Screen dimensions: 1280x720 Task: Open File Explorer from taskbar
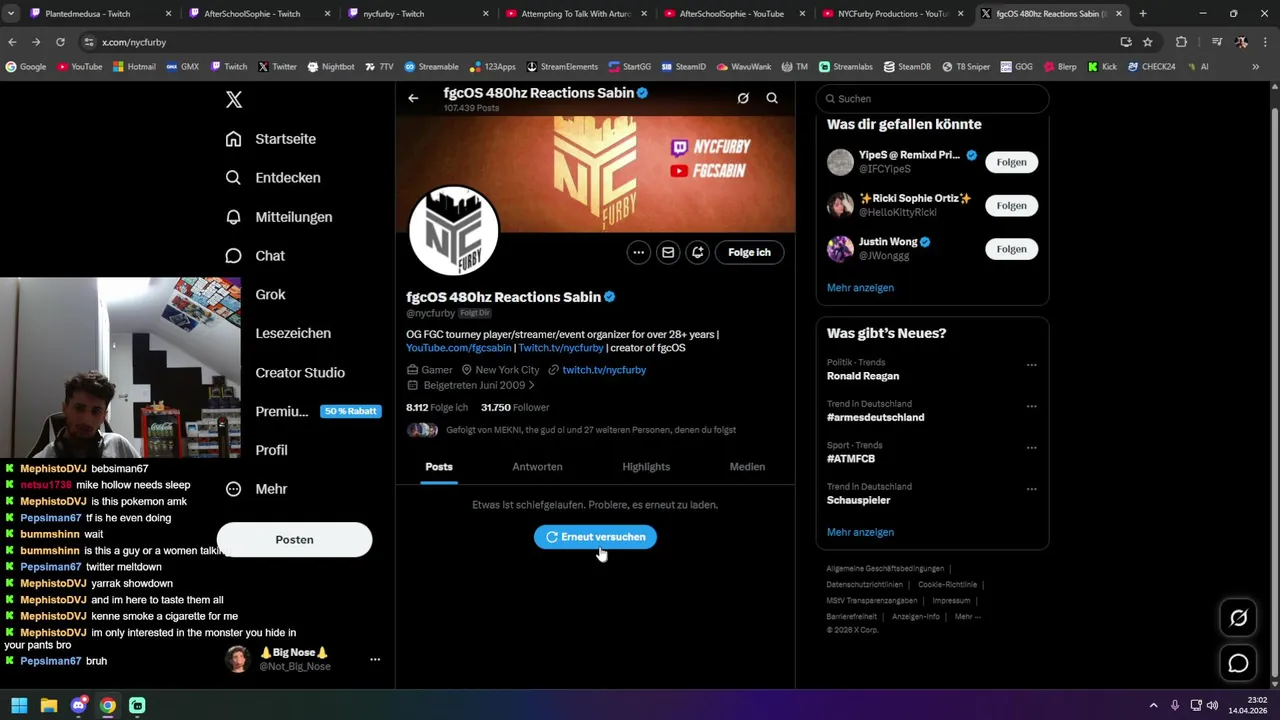tap(48, 705)
